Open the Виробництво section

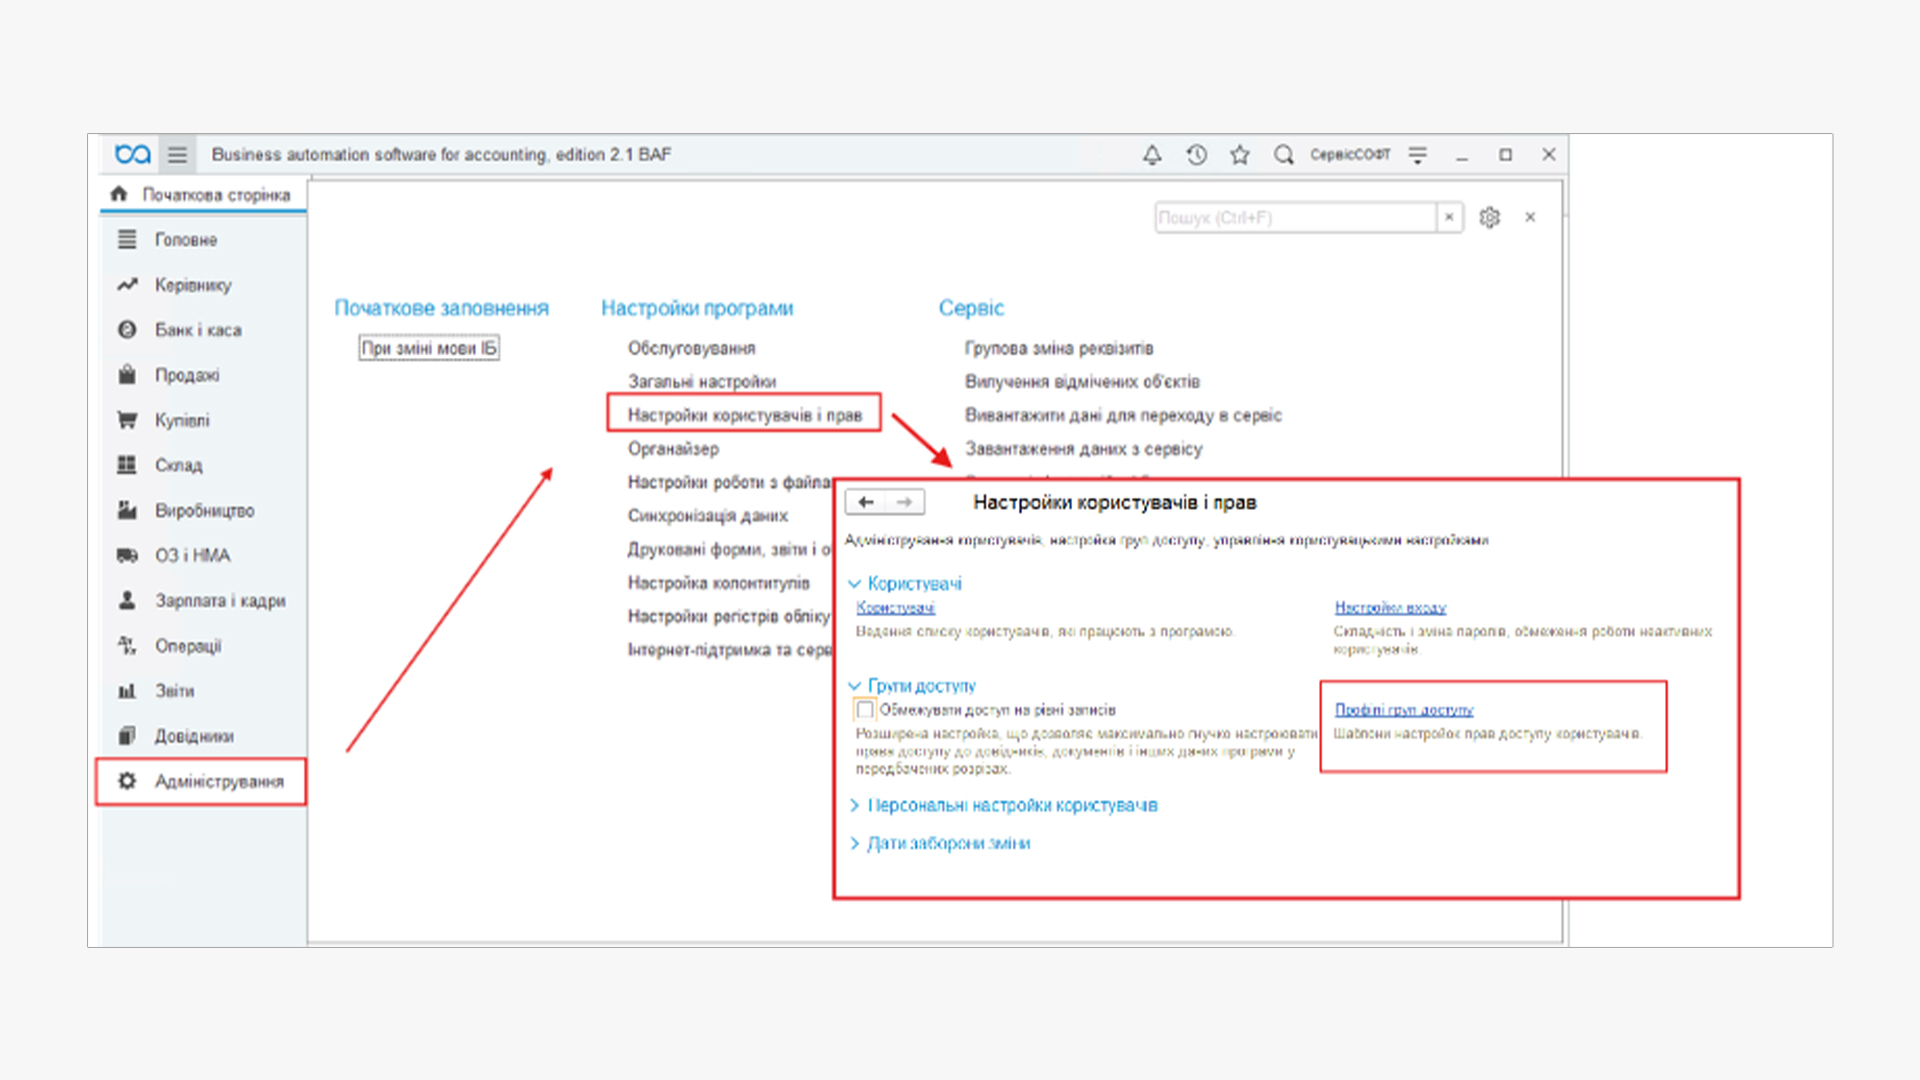tap(204, 511)
